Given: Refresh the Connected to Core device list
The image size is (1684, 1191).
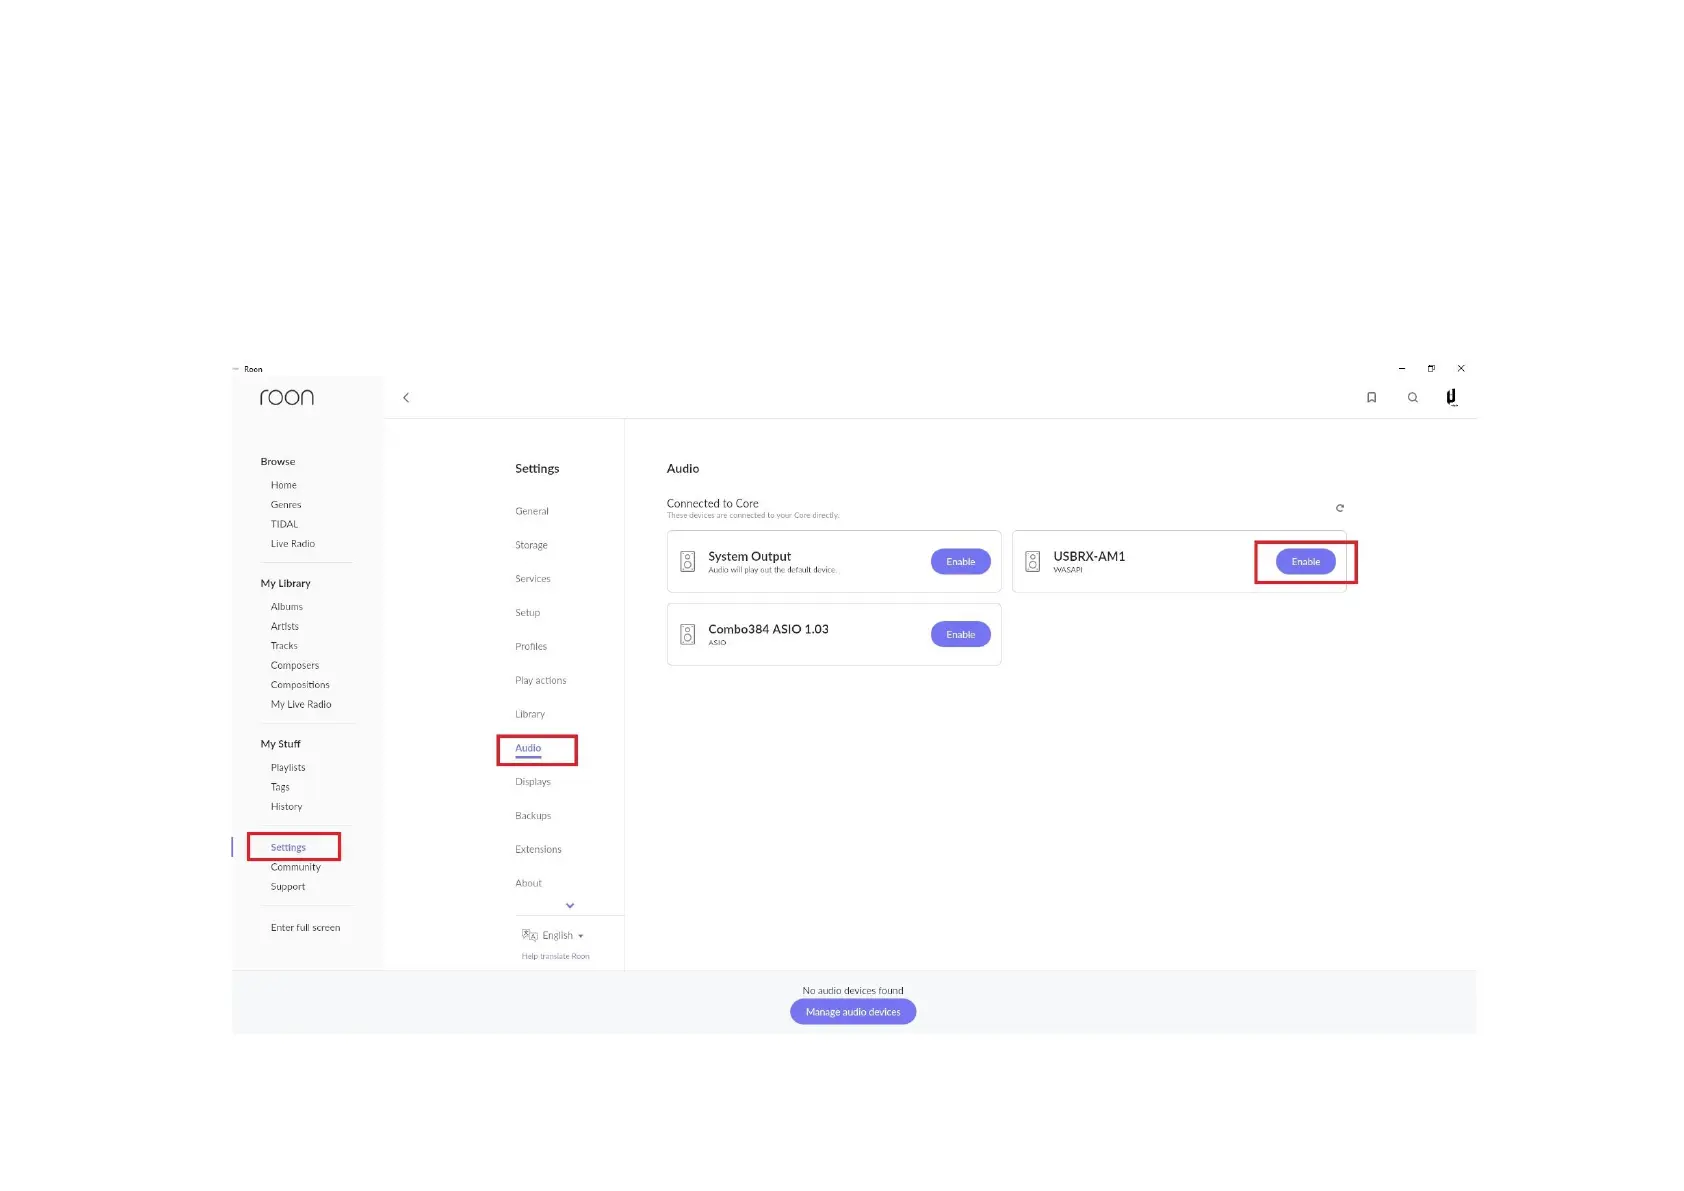Looking at the screenshot, I should tap(1340, 508).
